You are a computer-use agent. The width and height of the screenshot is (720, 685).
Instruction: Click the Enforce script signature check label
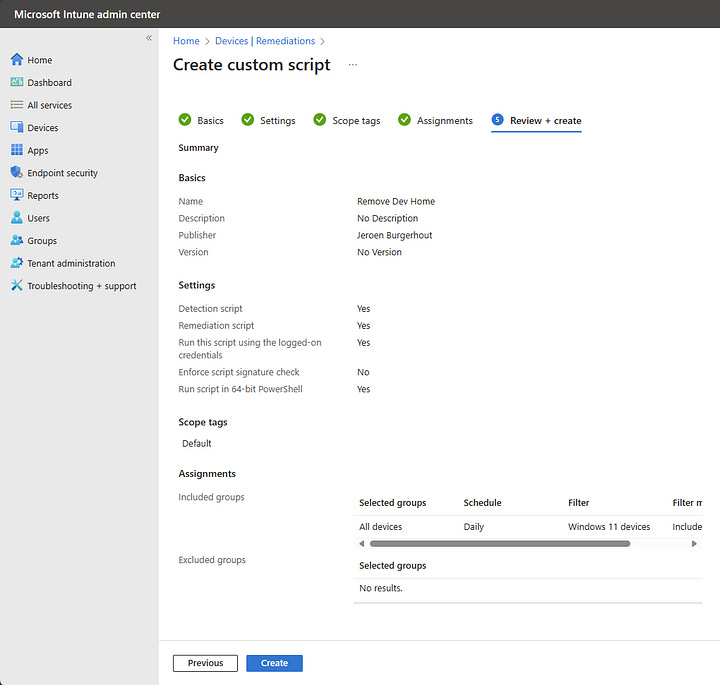point(239,372)
